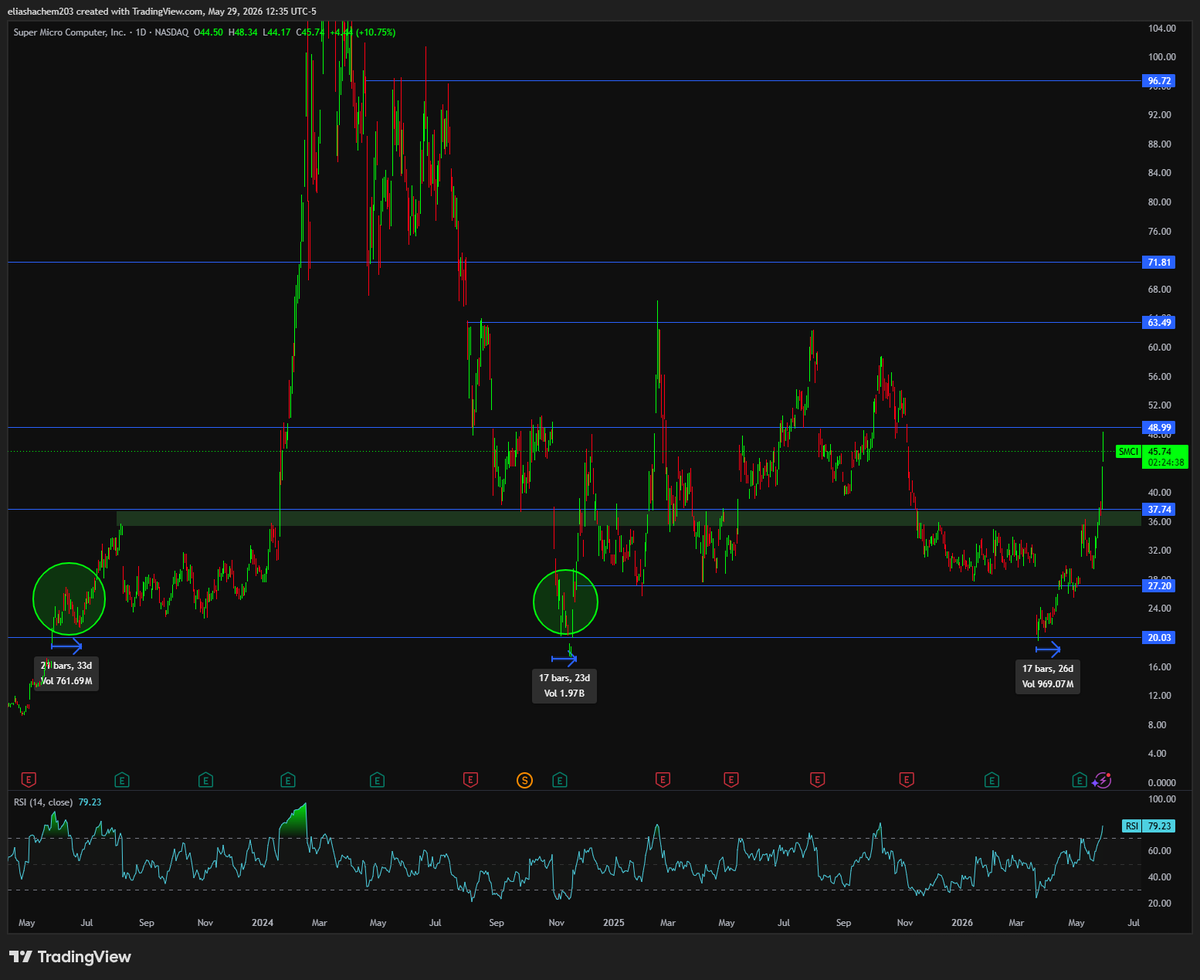Screen dimensions: 1200x980
Task: Select the 63.49 horizontal line price label
Action: click(x=1160, y=322)
